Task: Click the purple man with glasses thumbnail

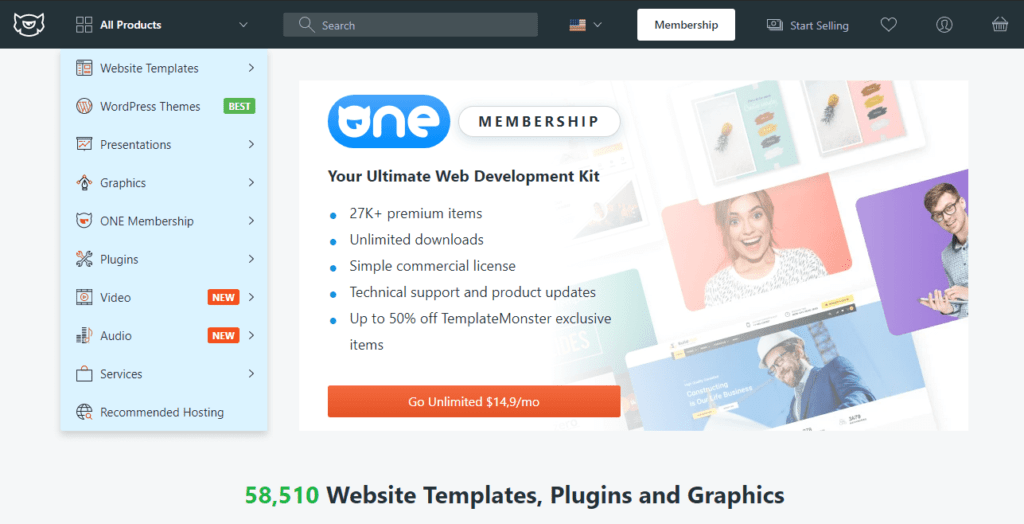Action: 914,252
